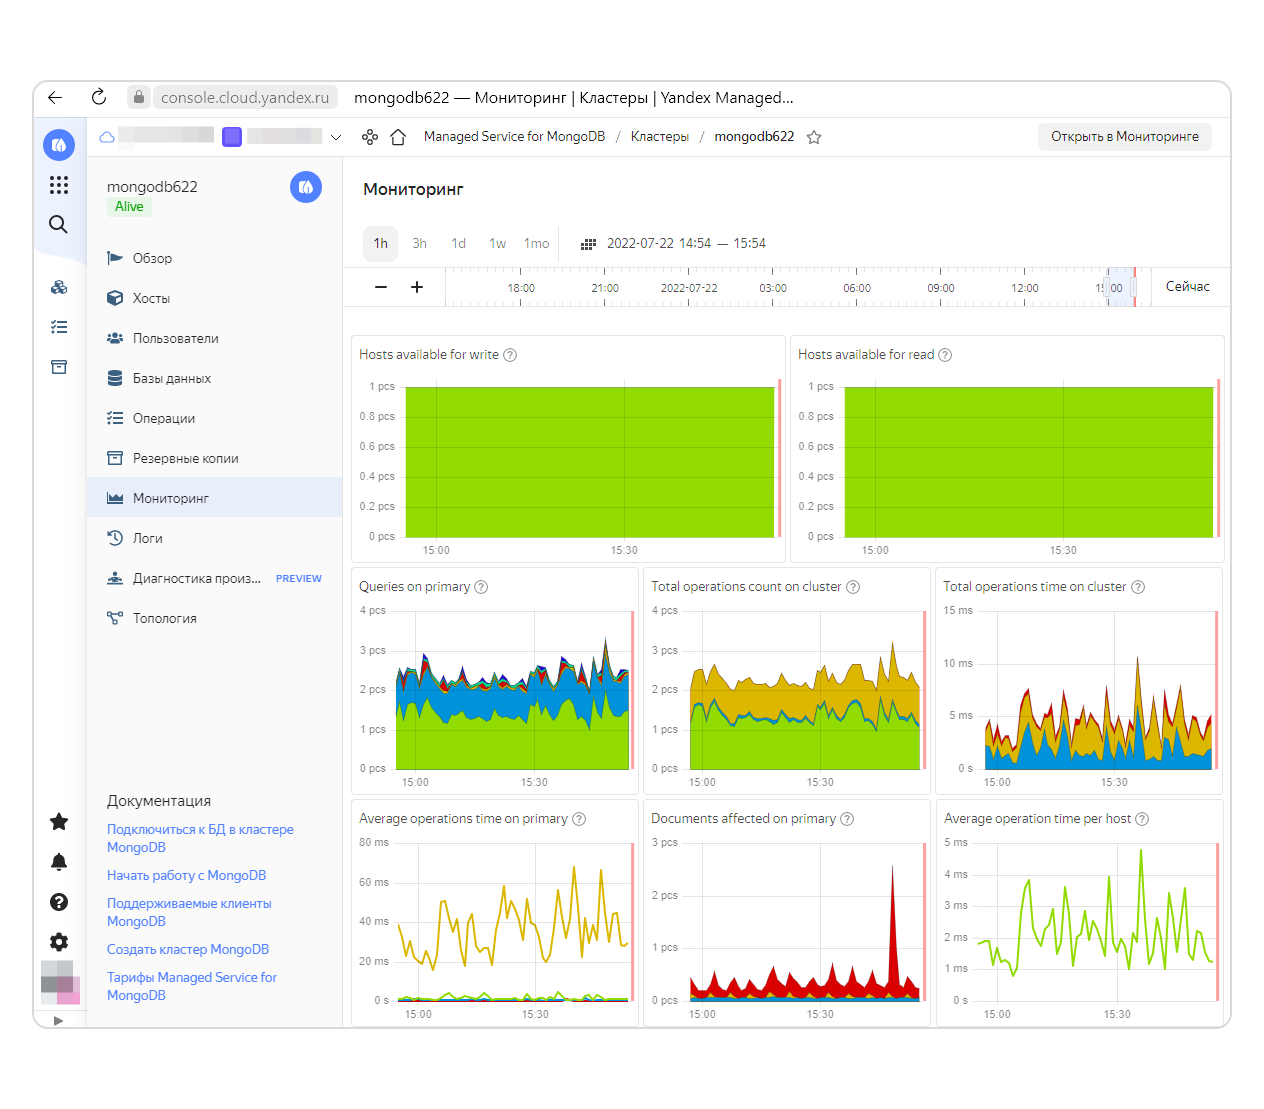Image resolution: width=1264 pixels, height=1109 pixels.
Task: Open the Мониторинг section
Action: click(214, 498)
